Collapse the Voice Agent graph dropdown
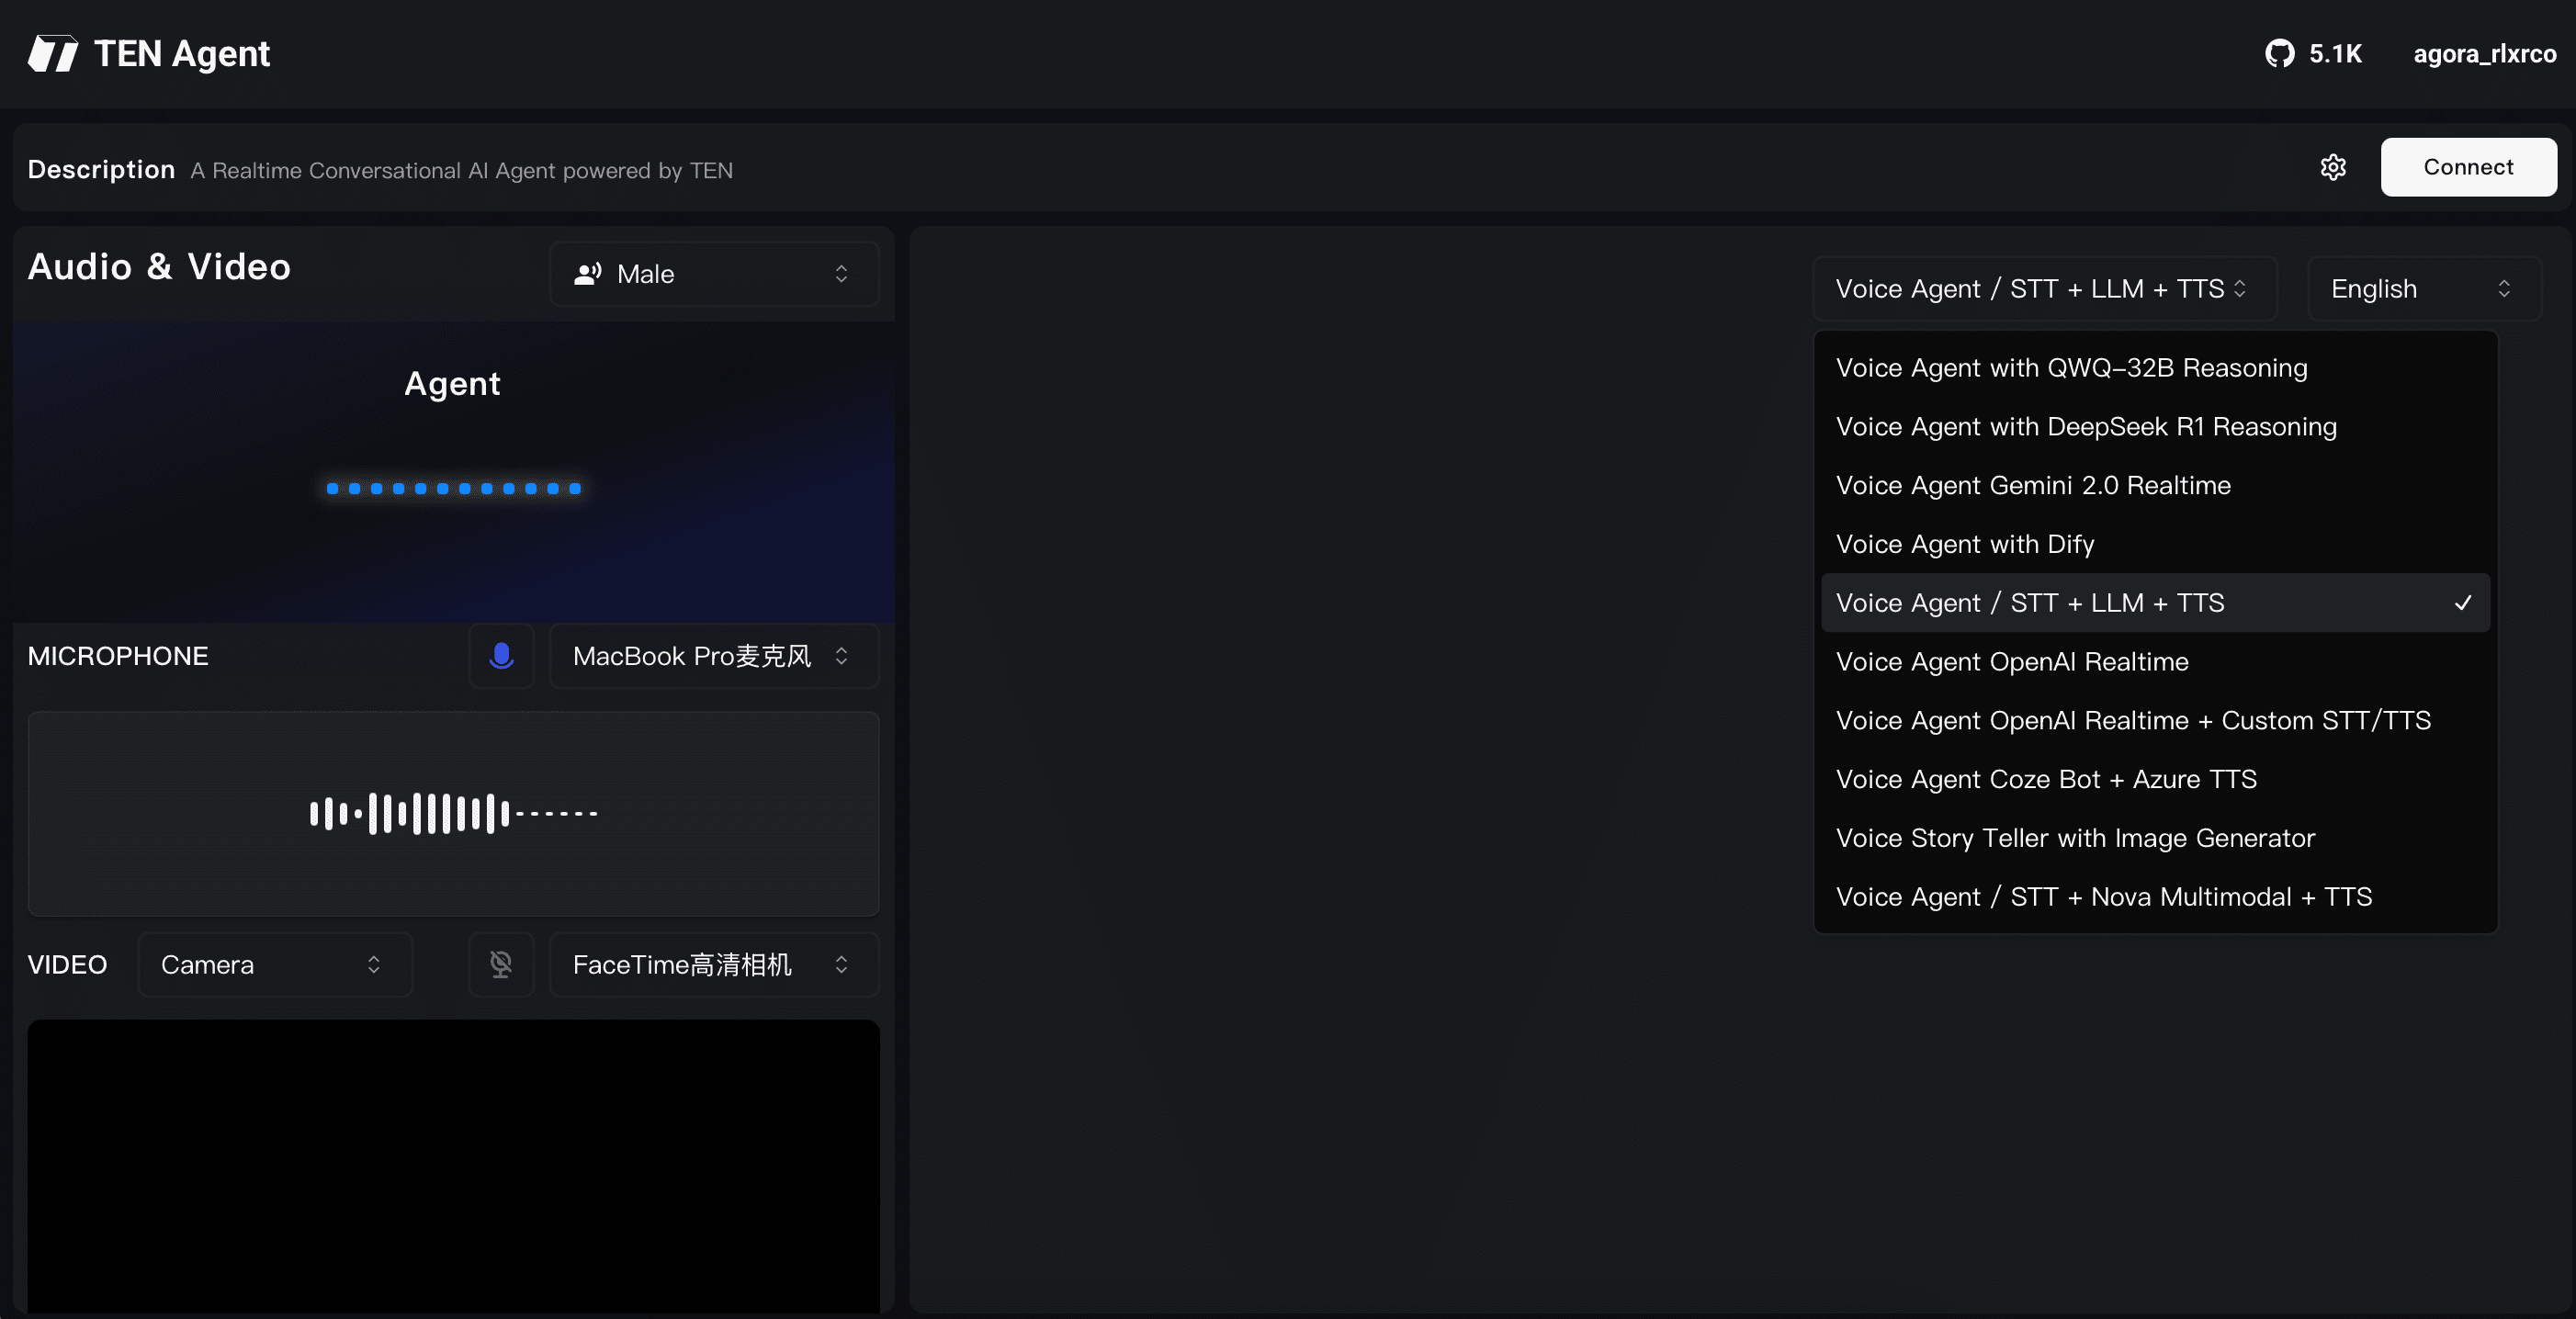 point(2045,288)
